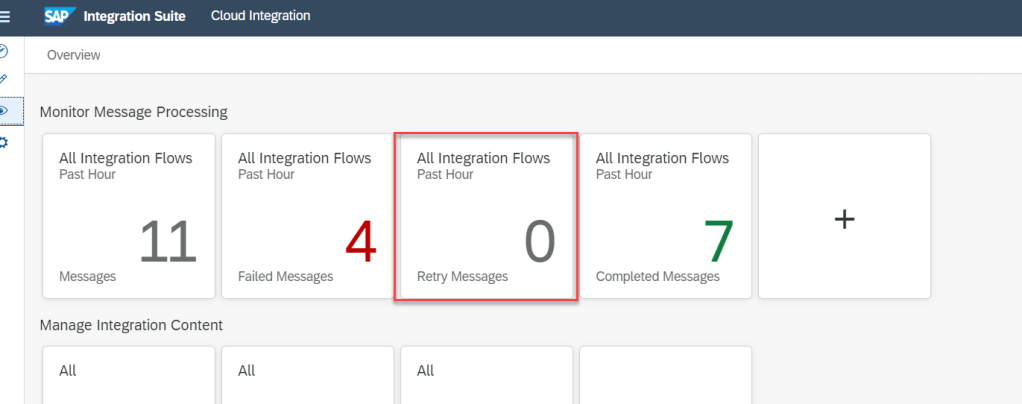Open the Messages tile showing 11
The image size is (1022, 404).
click(x=128, y=216)
